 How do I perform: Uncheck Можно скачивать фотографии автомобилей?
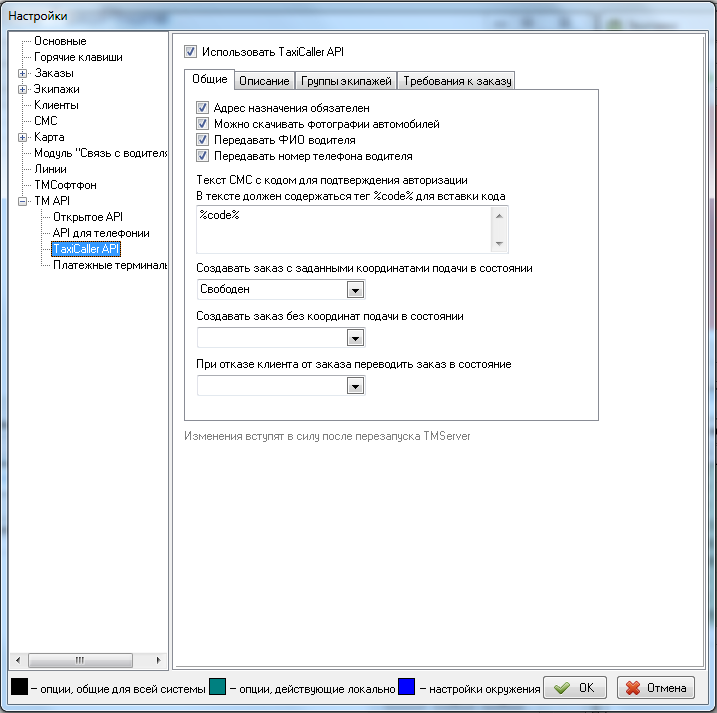[x=203, y=124]
